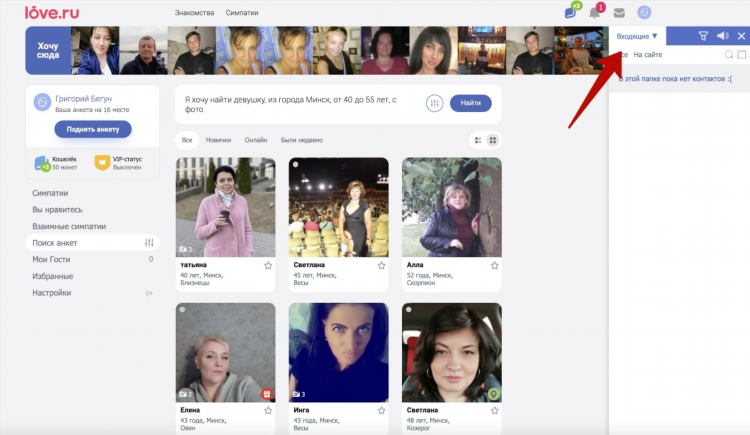Open Светлана name, 45 лет card
The image size is (750, 435).
[309, 265]
